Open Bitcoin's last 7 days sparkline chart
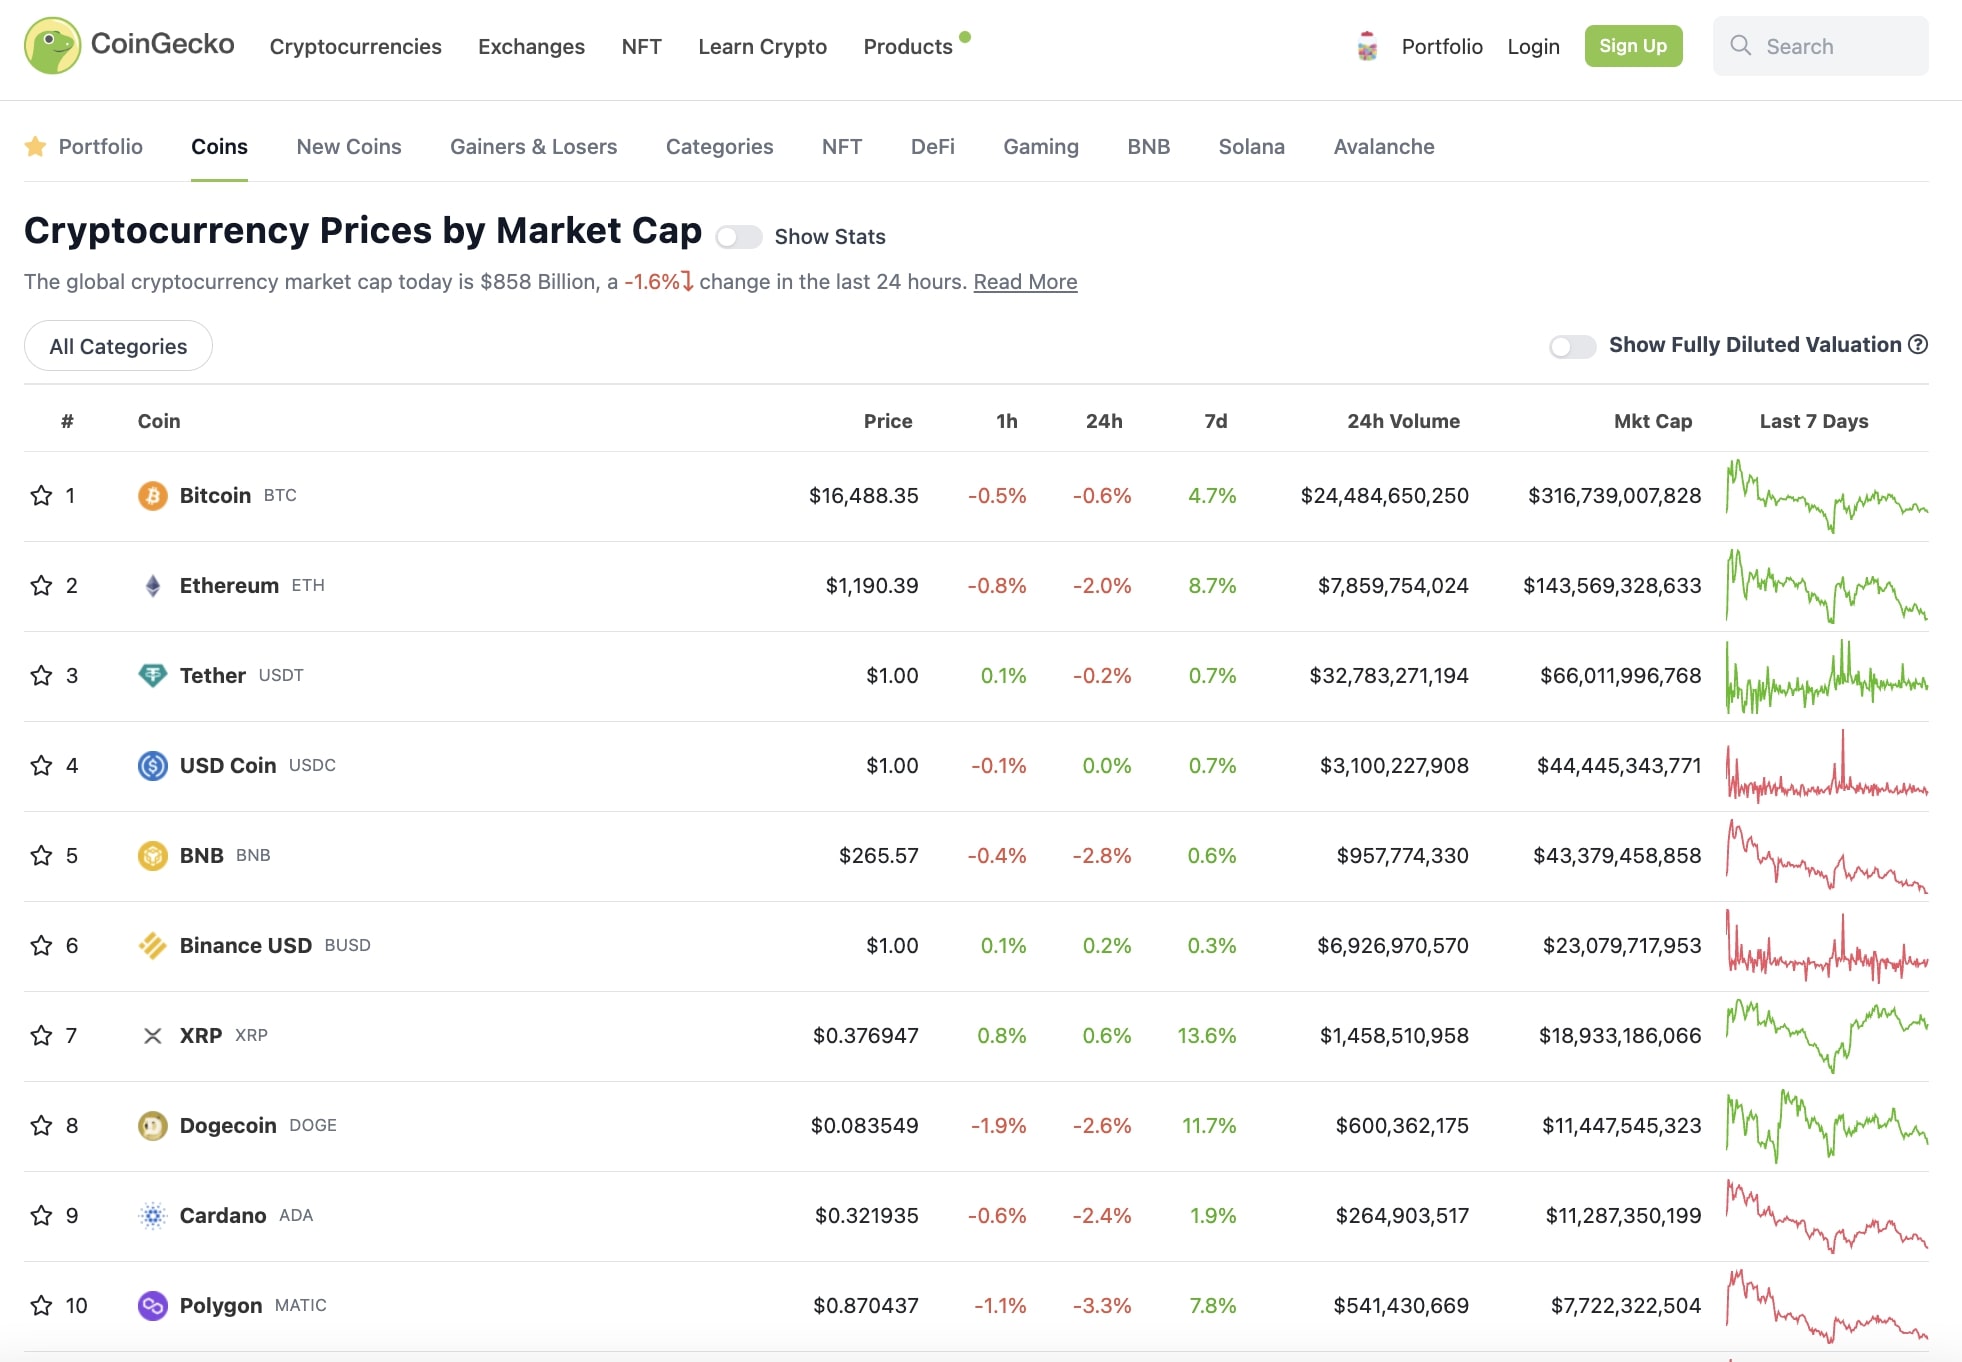The height and width of the screenshot is (1362, 1962). (x=1826, y=495)
